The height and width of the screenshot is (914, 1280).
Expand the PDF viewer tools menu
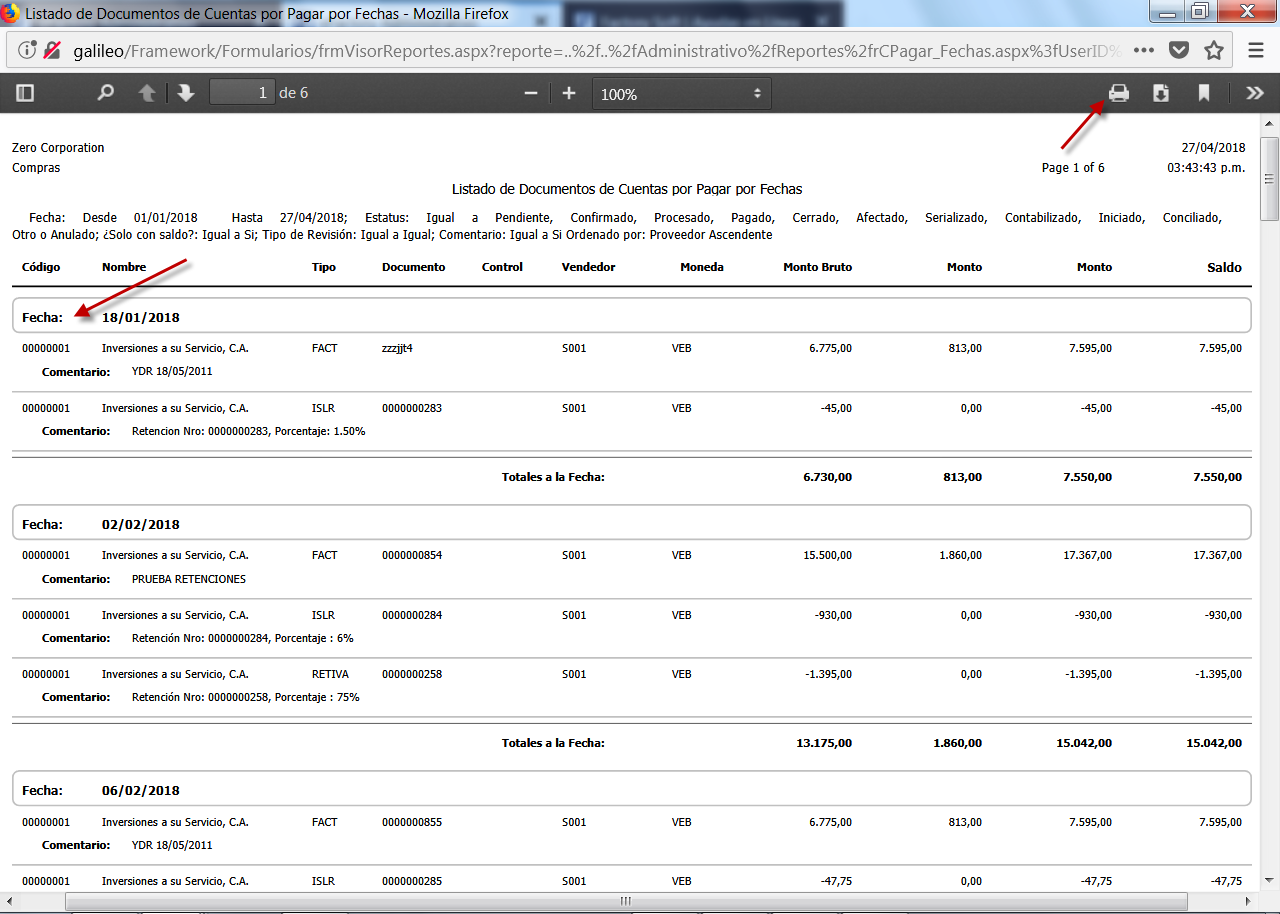coord(1254,93)
